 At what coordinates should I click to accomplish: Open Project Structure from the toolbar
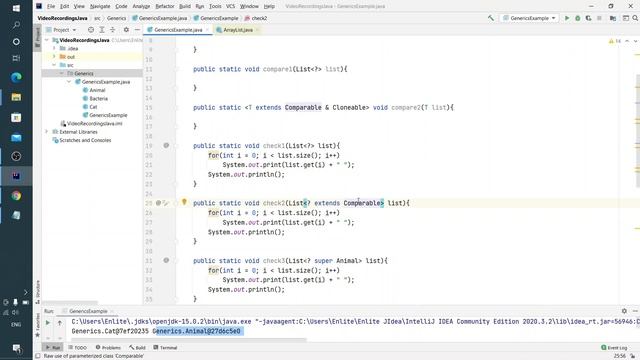pyautogui.click(x=613, y=18)
